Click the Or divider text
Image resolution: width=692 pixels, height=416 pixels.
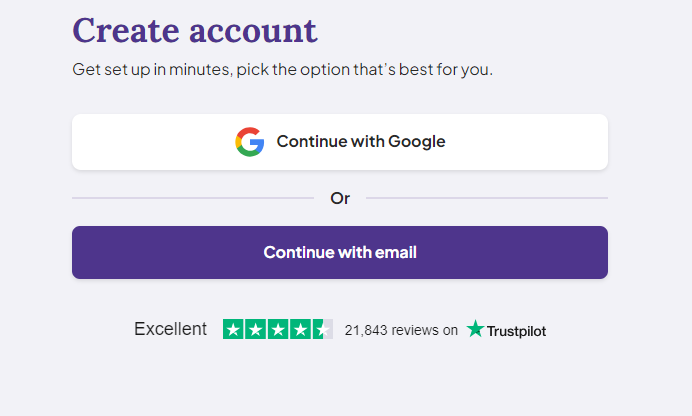[340, 199]
